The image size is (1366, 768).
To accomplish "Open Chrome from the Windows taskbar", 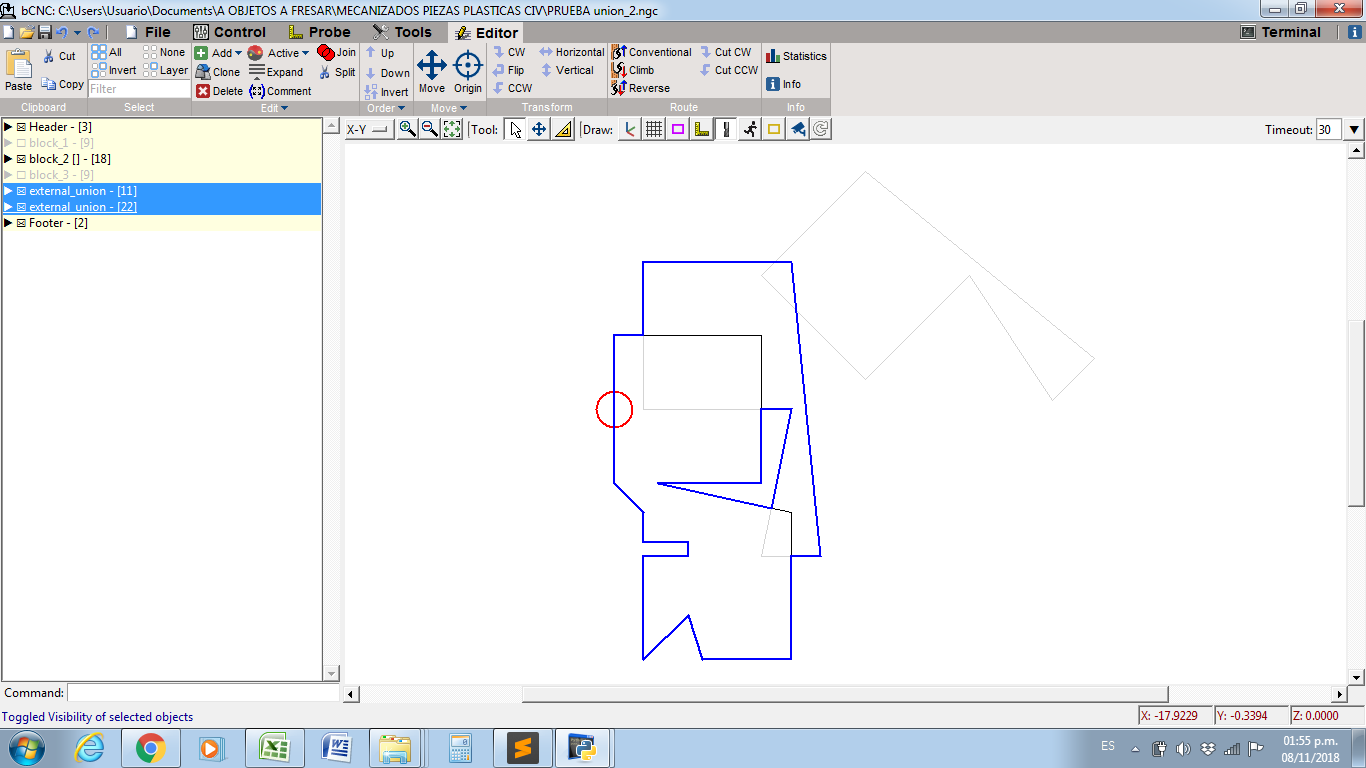I will tap(151, 748).
